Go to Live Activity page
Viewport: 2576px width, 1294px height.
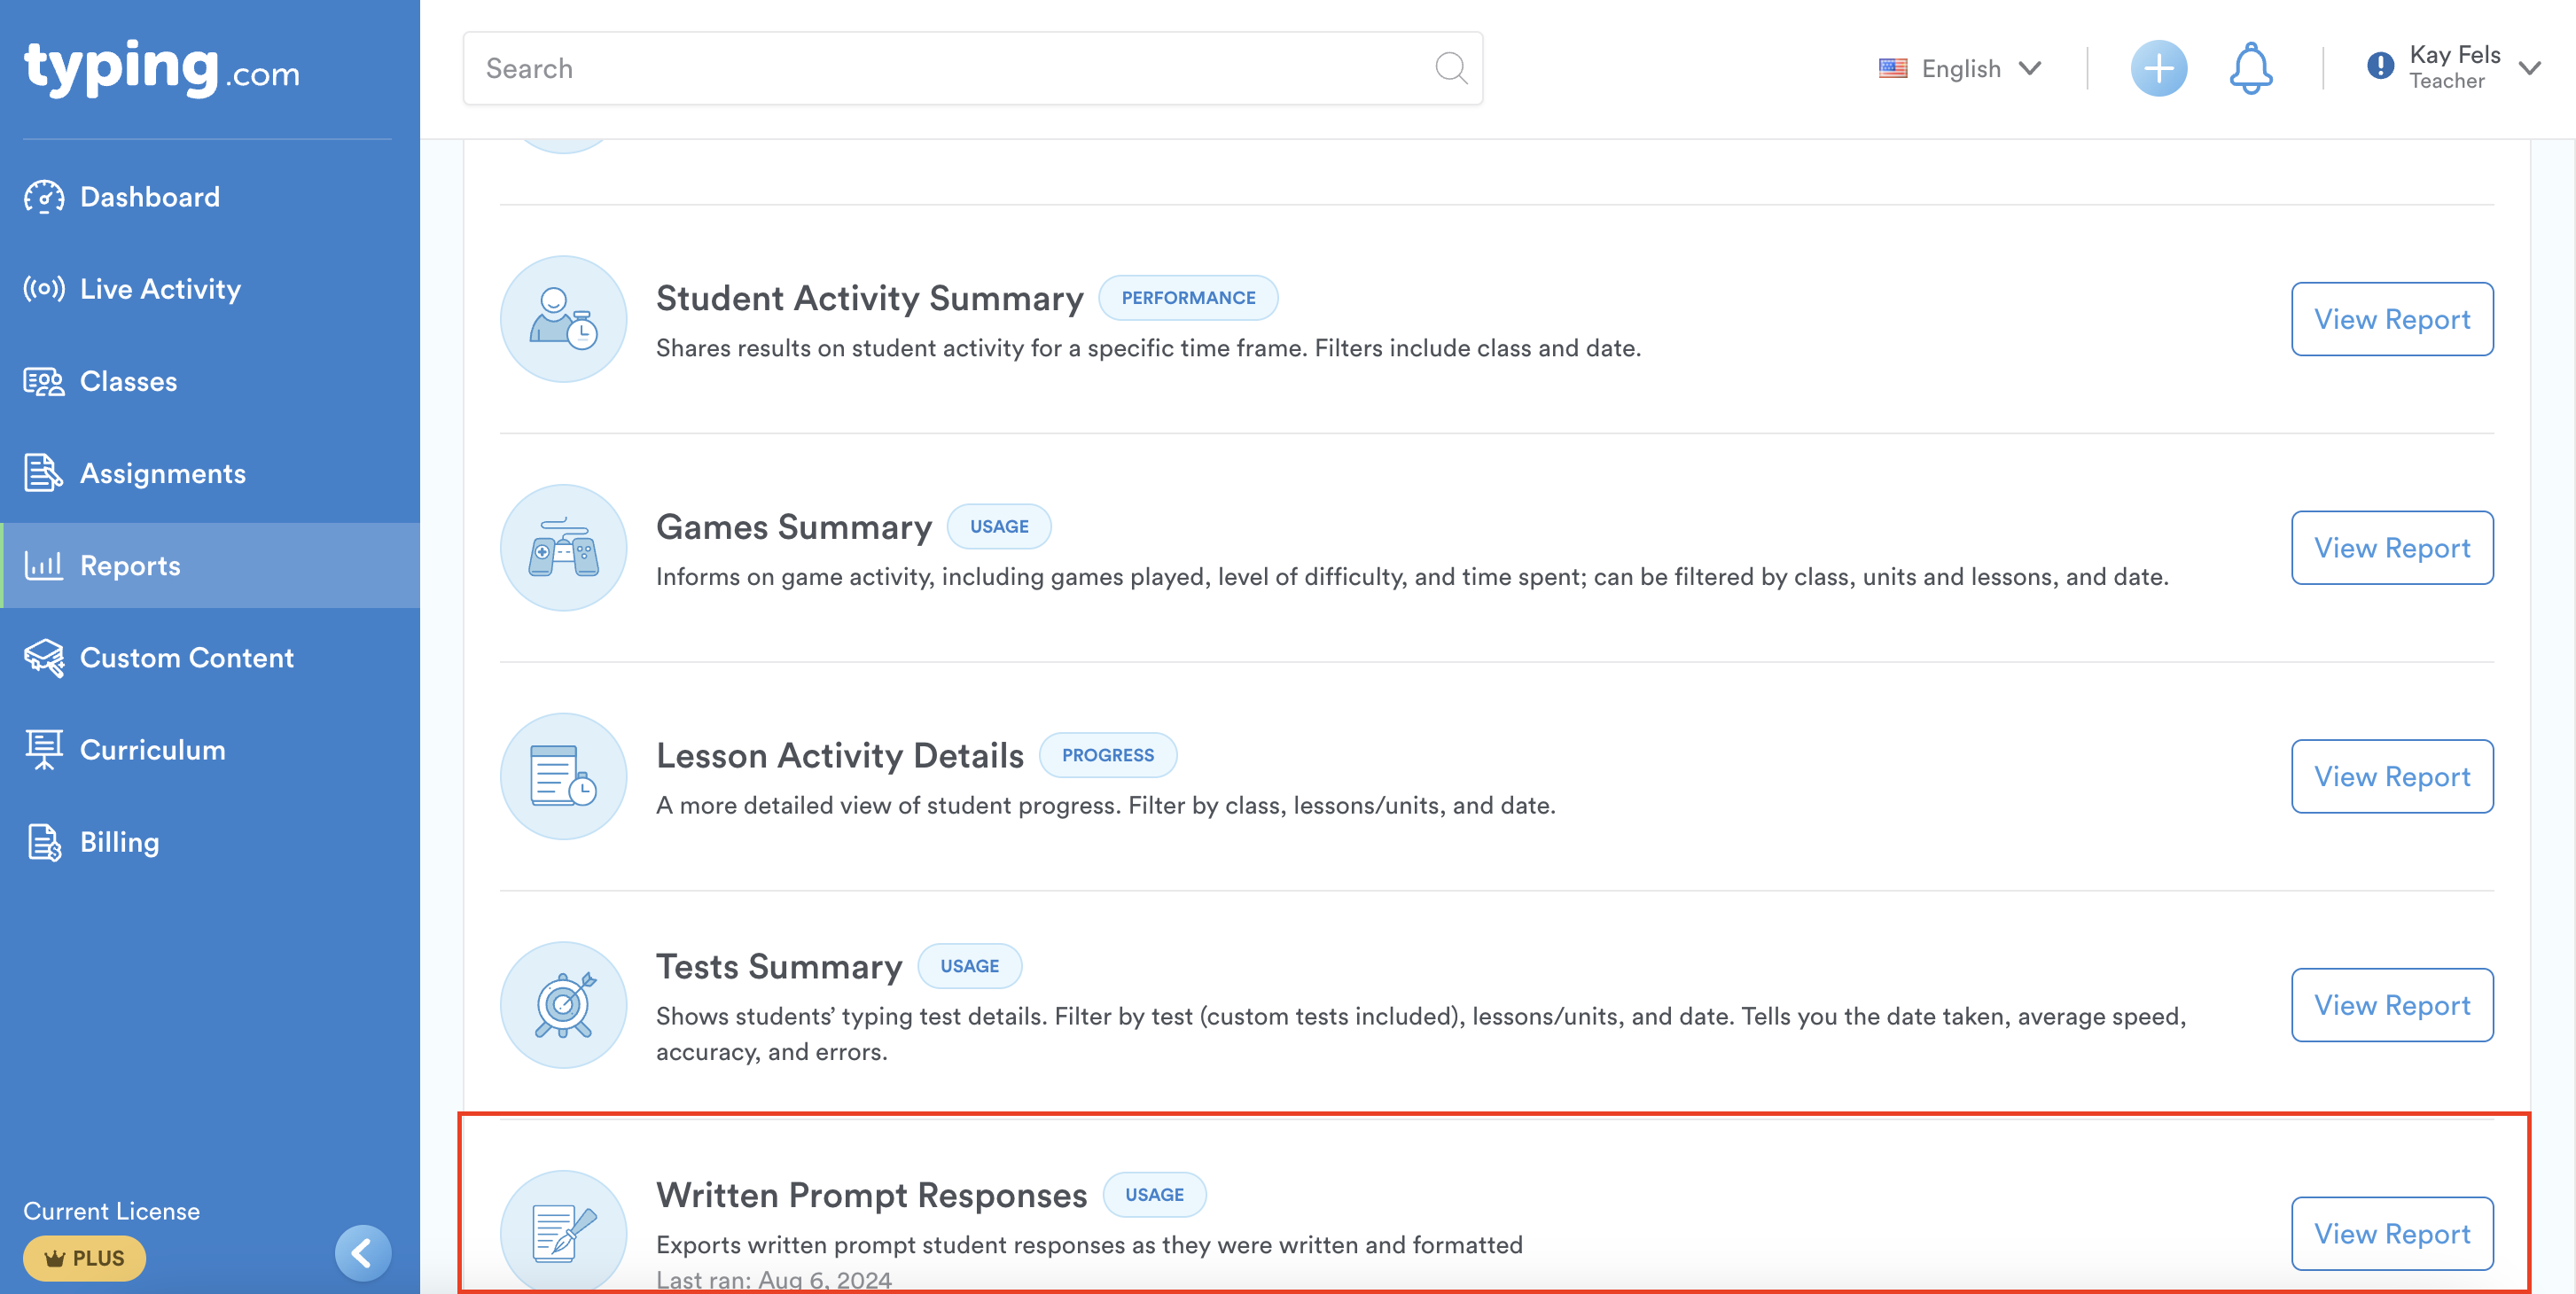(160, 289)
